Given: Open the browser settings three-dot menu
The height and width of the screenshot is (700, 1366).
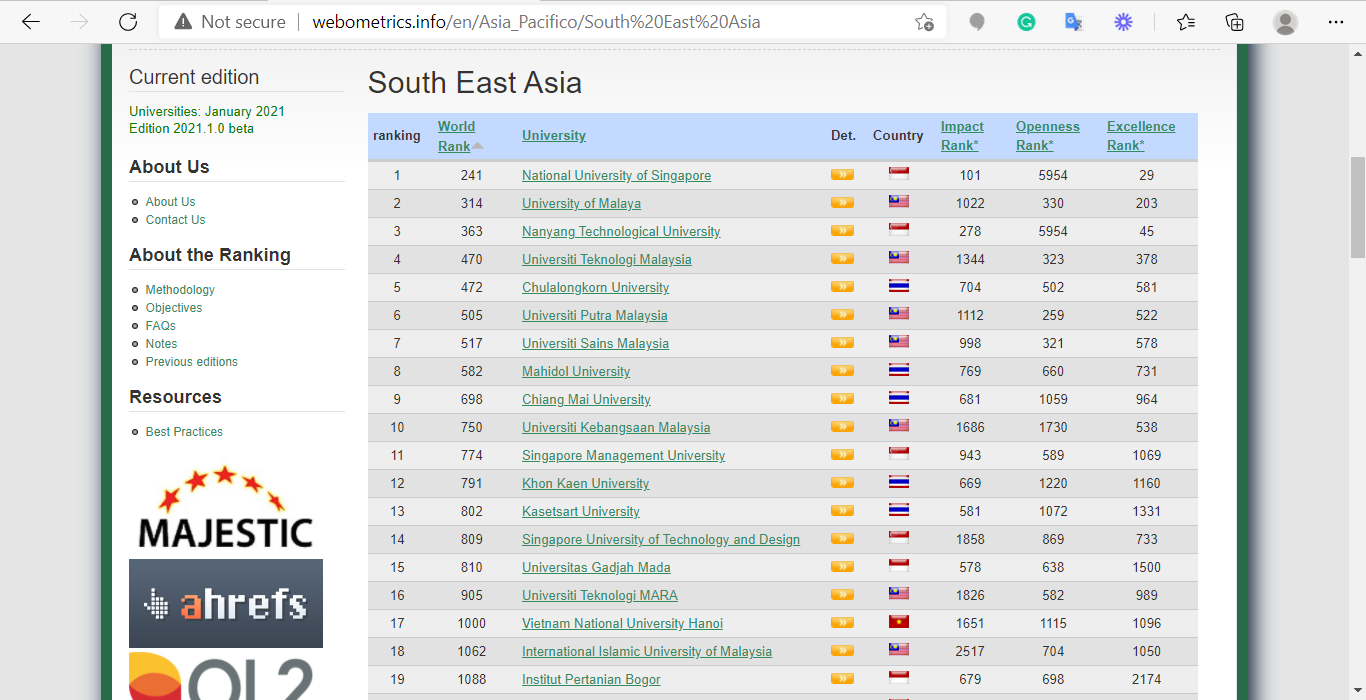Looking at the screenshot, I should tap(1337, 21).
